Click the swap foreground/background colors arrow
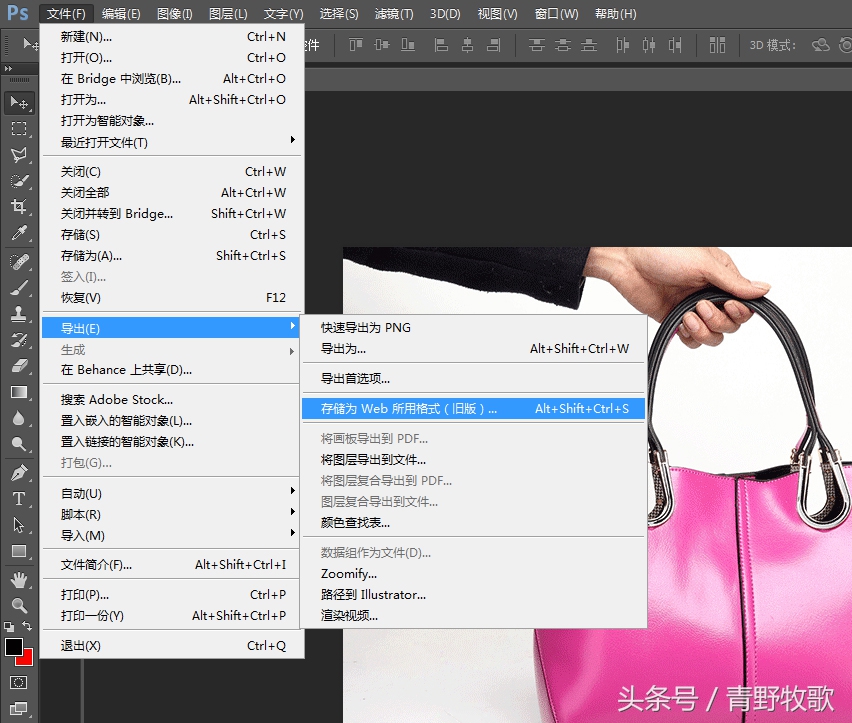This screenshot has width=852, height=723. (25, 624)
